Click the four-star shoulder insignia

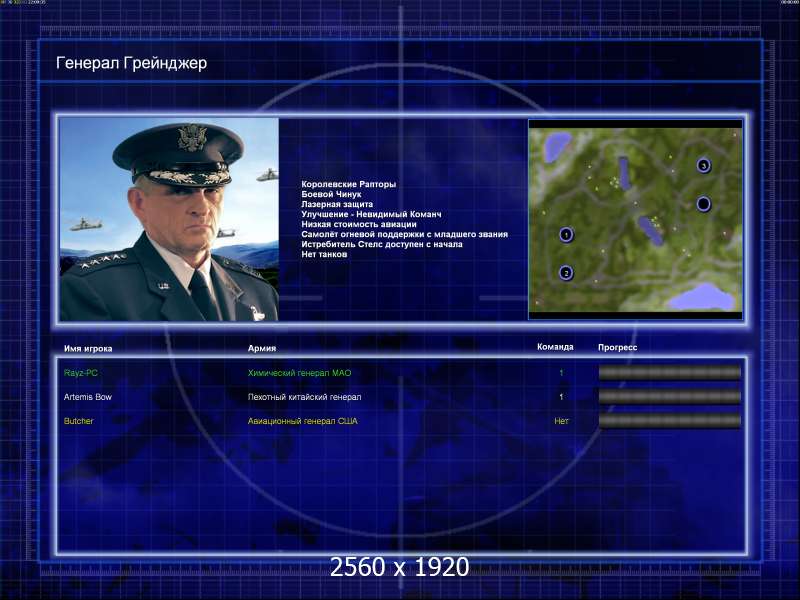coord(103,261)
